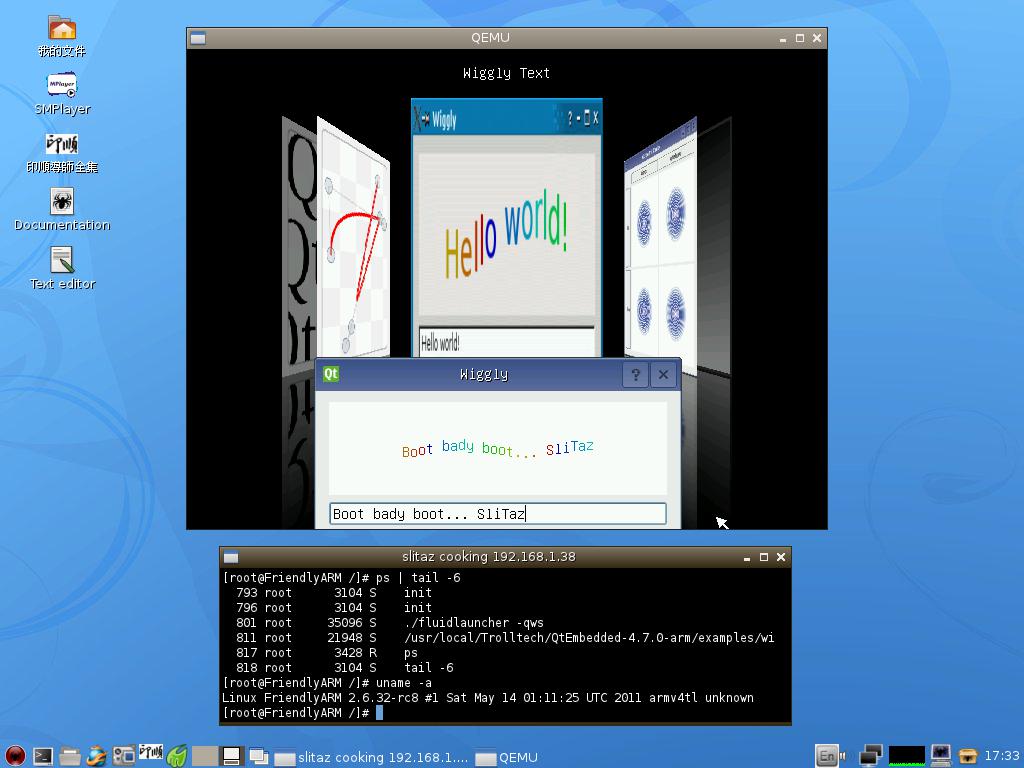Click the En keyboard layout indicator
The image size is (1024, 768).
[x=827, y=756]
